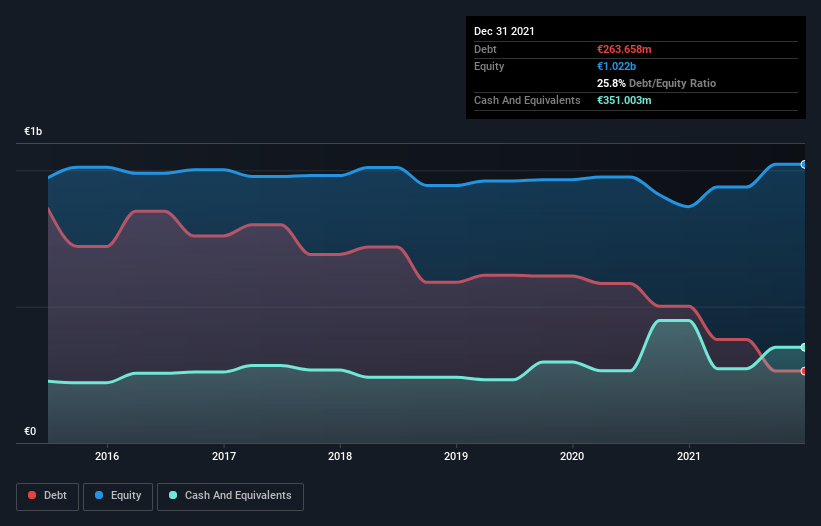This screenshot has width=821, height=526.
Task: Click the Debt label in tooltip
Action: tap(485, 49)
